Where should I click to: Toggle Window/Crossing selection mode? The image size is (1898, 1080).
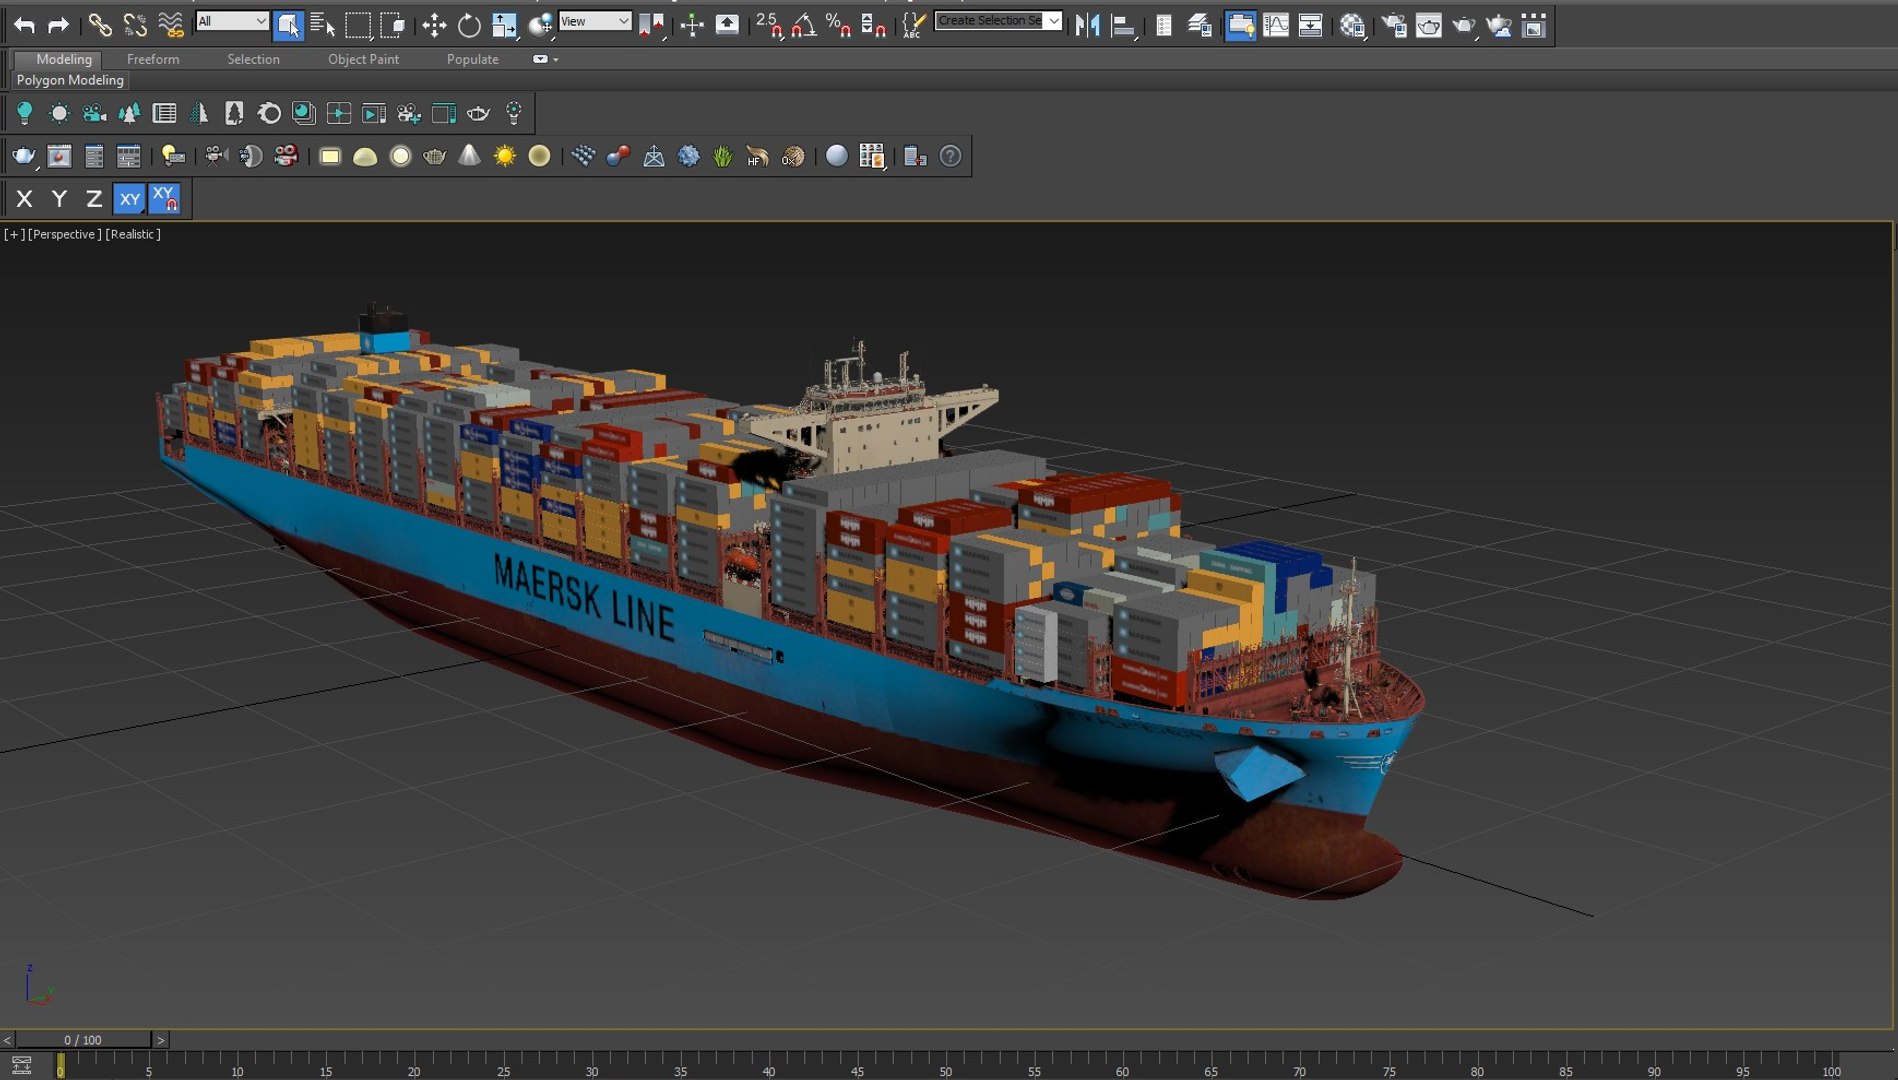[393, 25]
